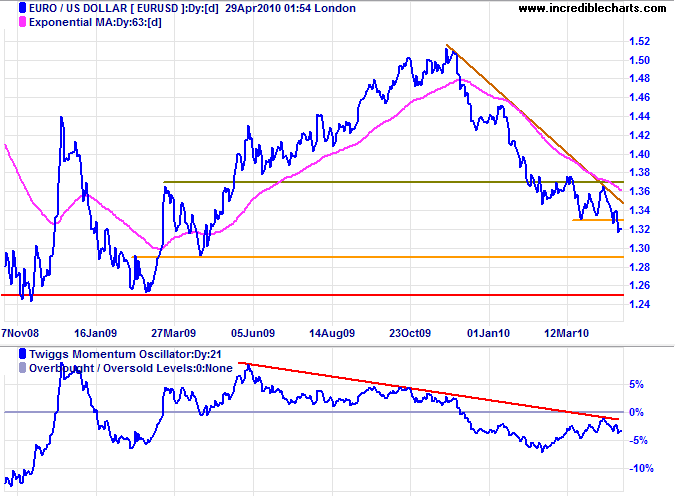This screenshot has width=675, height=500.
Task: Click the 1.44 price axis value
Action: (639, 116)
